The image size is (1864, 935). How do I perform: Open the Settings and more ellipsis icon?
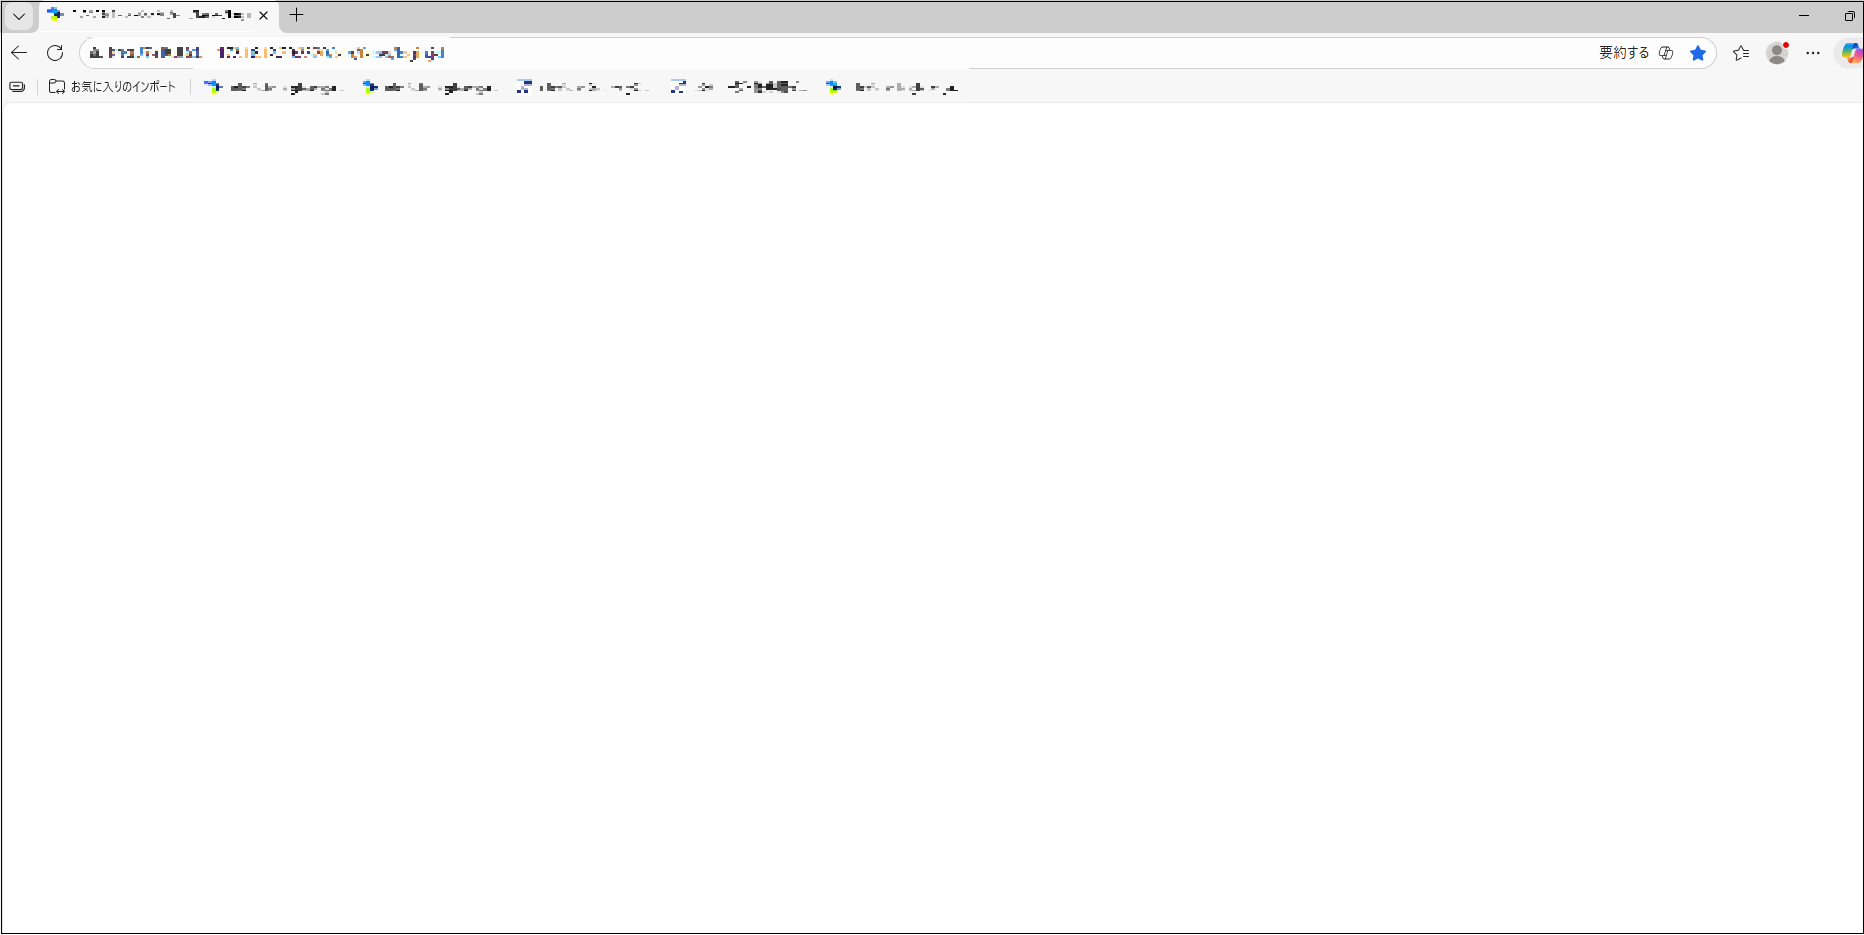coord(1815,53)
